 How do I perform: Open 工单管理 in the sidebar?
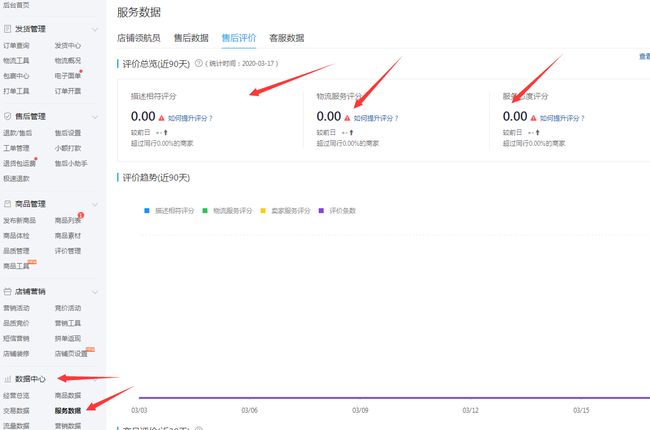[x=16, y=148]
